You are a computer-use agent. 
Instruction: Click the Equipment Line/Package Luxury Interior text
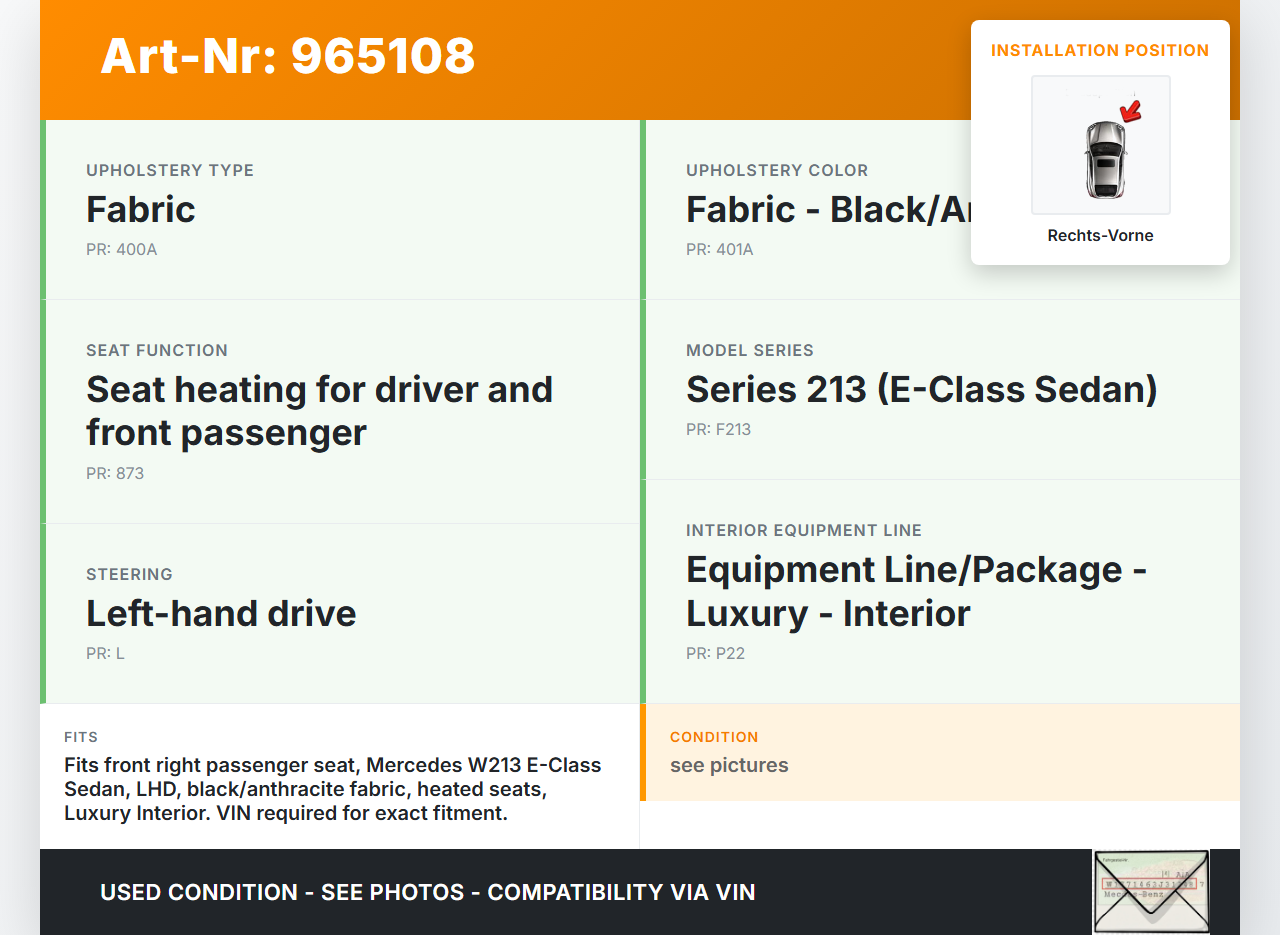pyautogui.click(x=916, y=591)
